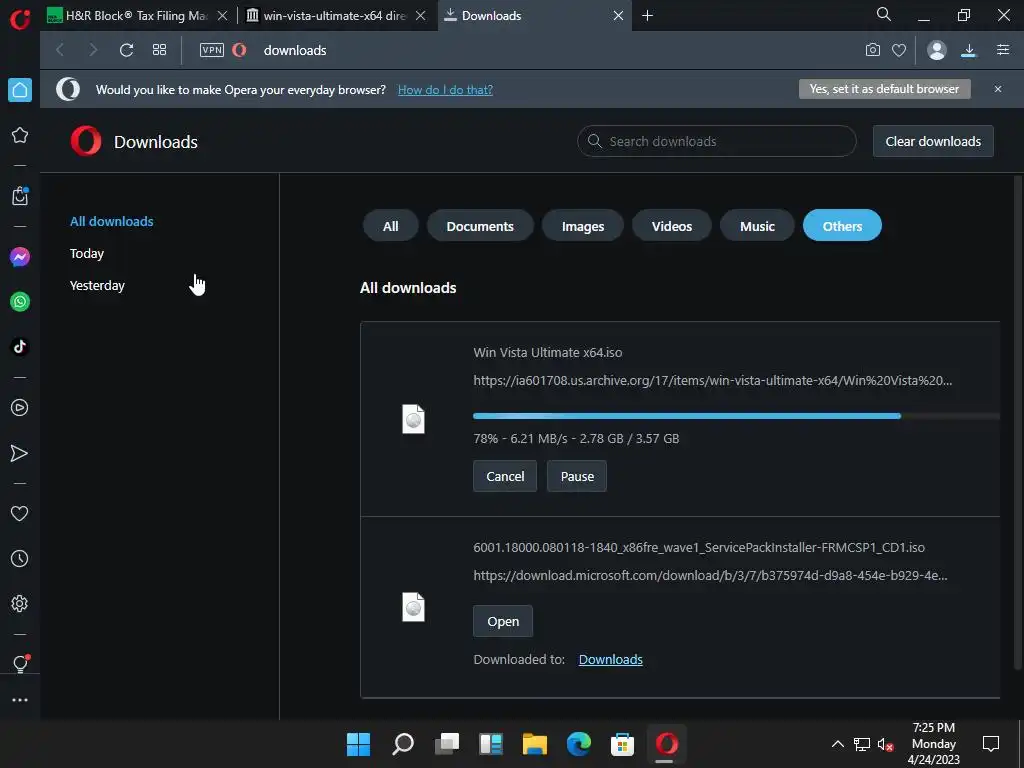Open the Start Page home icon
The image size is (1024, 768).
(x=20, y=90)
